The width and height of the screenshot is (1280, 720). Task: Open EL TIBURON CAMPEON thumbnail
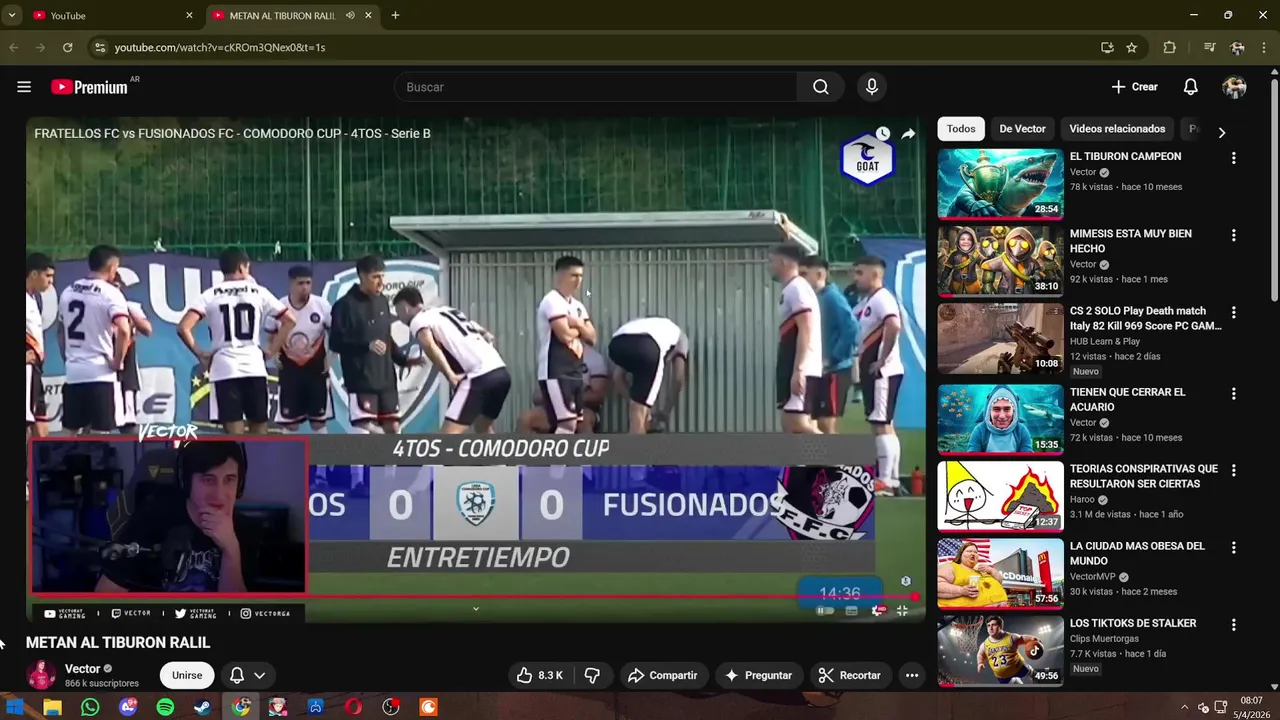[x=1000, y=184]
